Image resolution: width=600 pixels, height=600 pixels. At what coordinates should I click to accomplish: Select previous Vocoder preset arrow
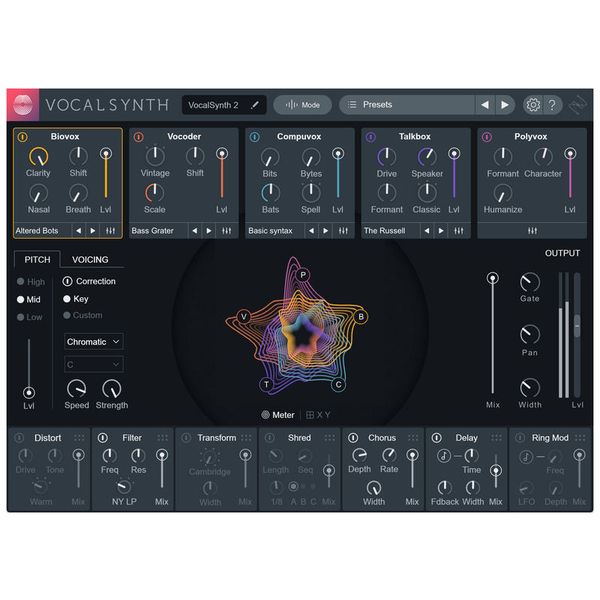195,231
